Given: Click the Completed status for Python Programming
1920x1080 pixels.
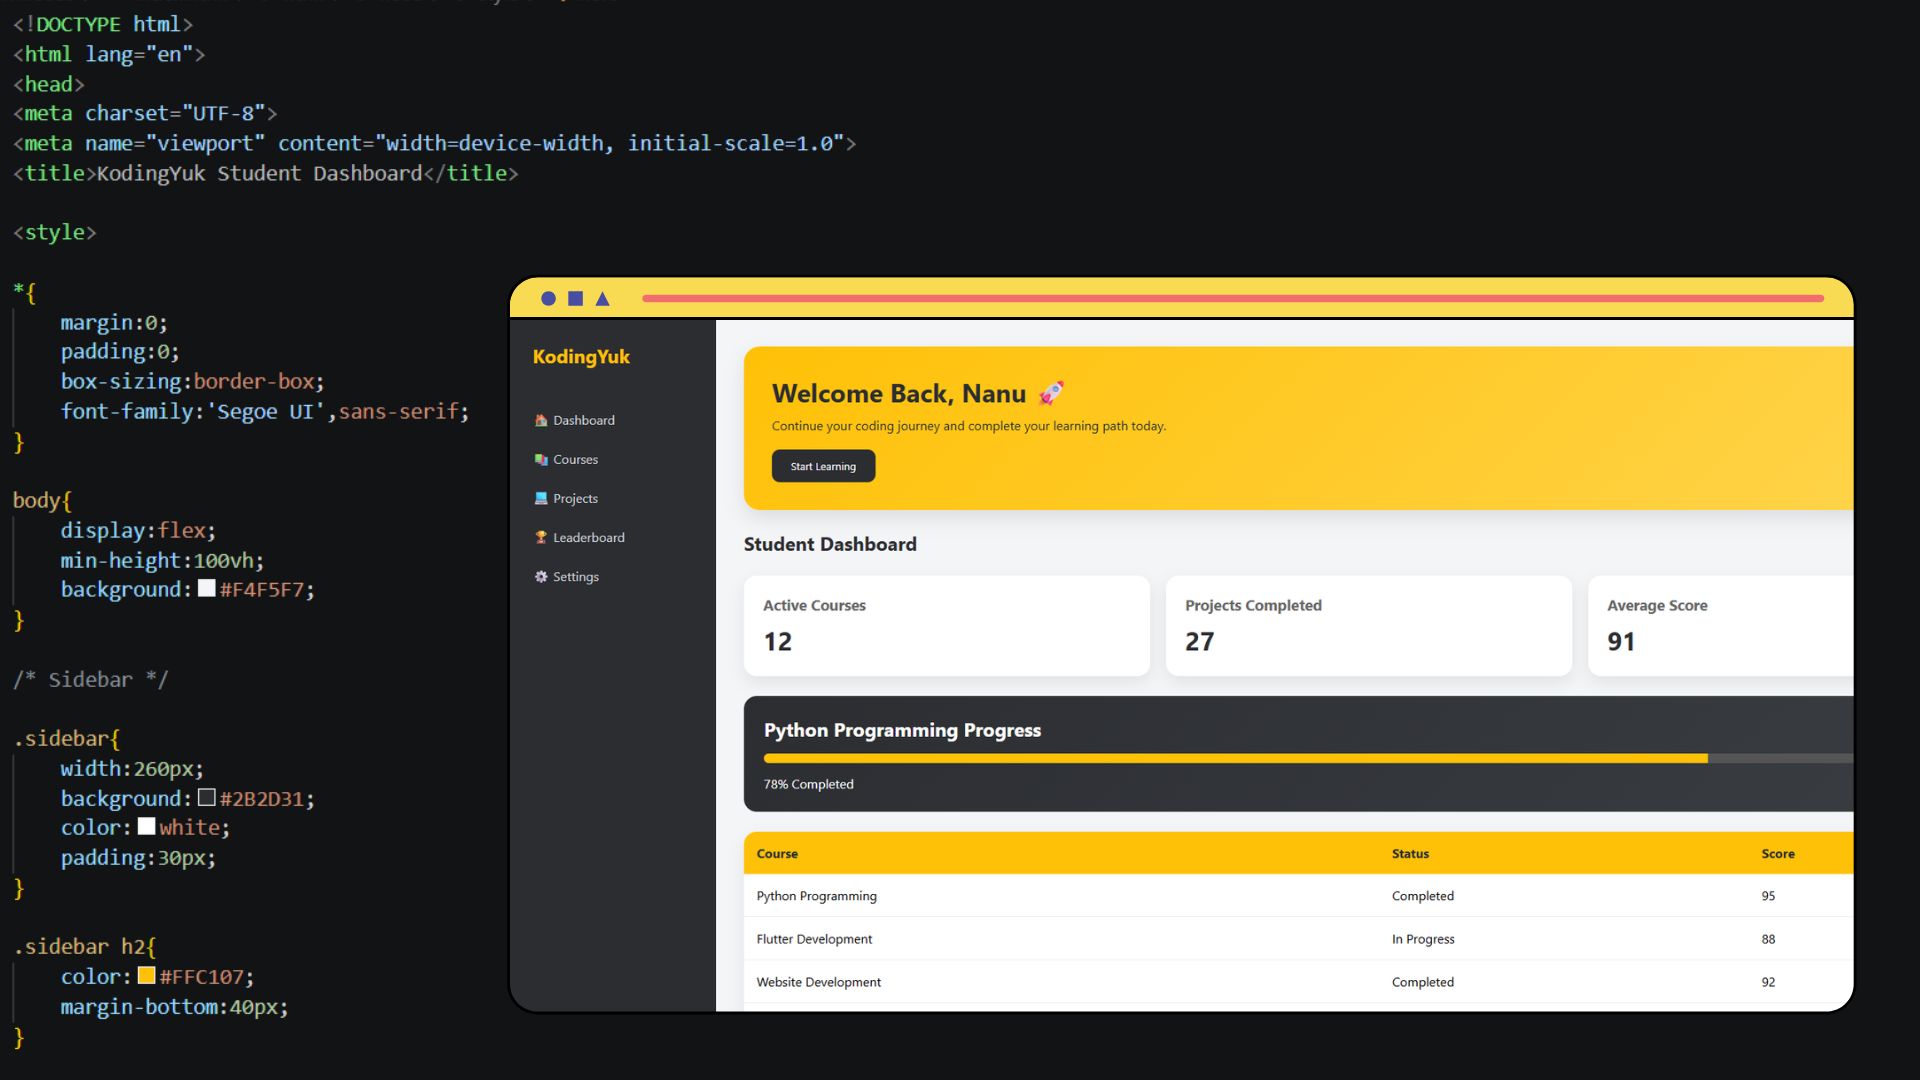Looking at the screenshot, I should point(1423,896).
